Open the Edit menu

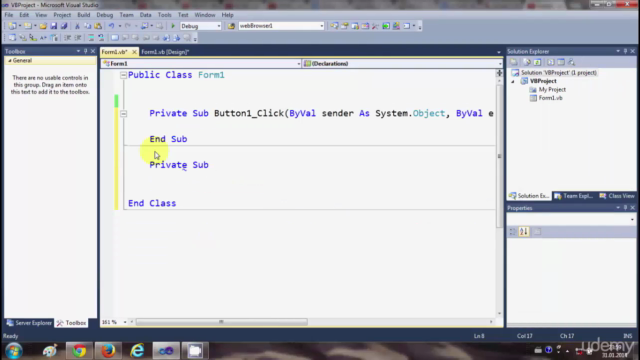pos(24,15)
